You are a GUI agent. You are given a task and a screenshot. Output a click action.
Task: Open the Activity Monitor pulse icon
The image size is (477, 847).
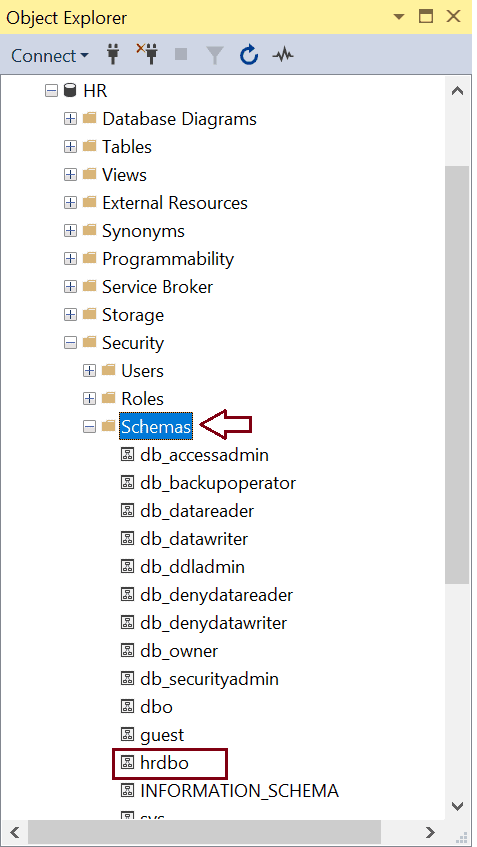(283, 55)
